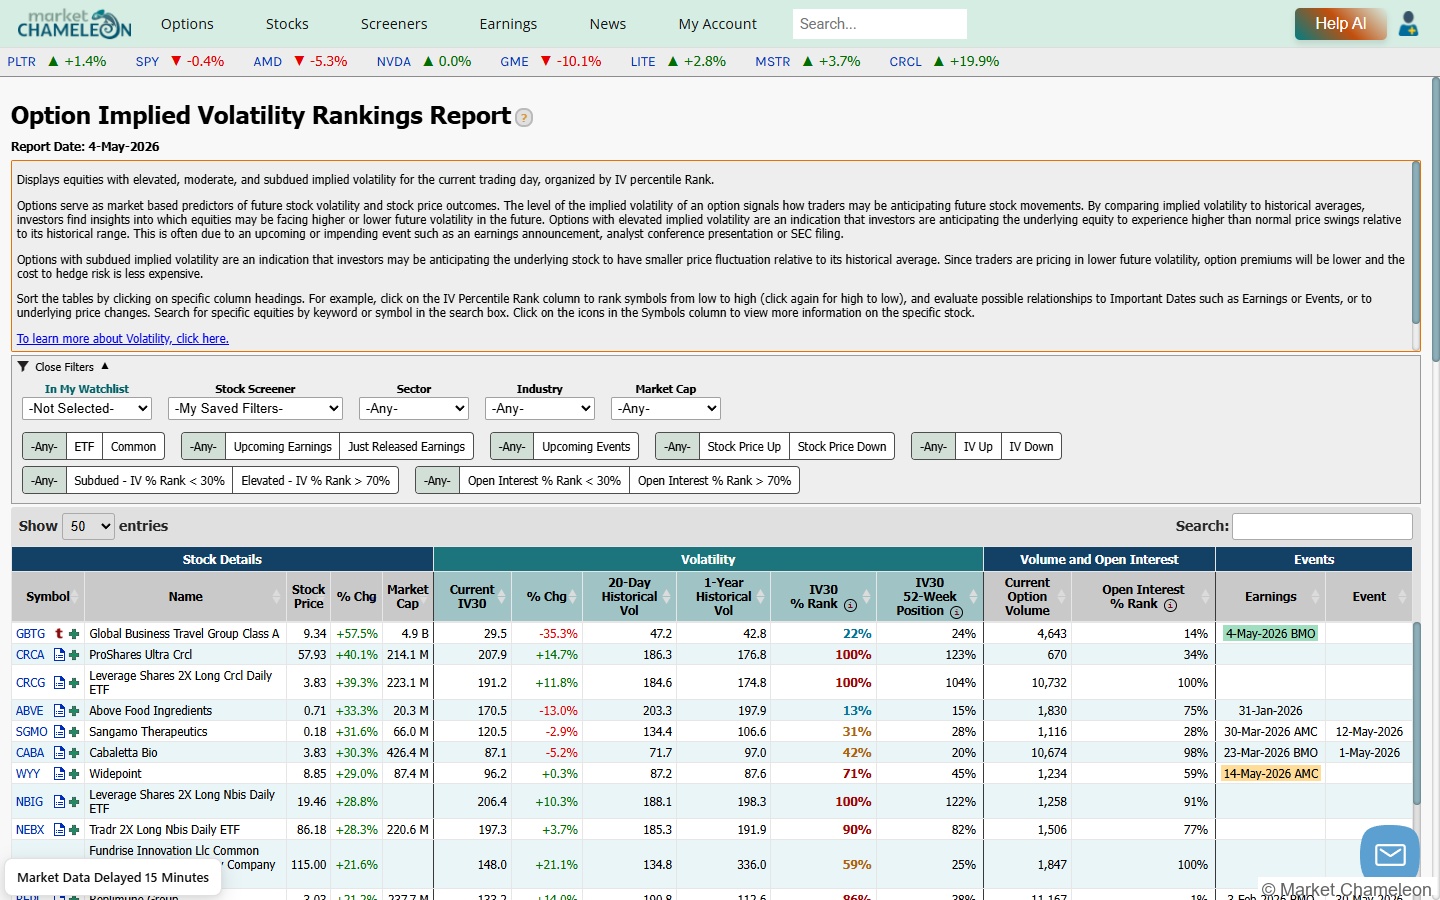The image size is (1440, 900).
Task: Select Elevated - IV % Rank > 70% filter
Action: [315, 481]
